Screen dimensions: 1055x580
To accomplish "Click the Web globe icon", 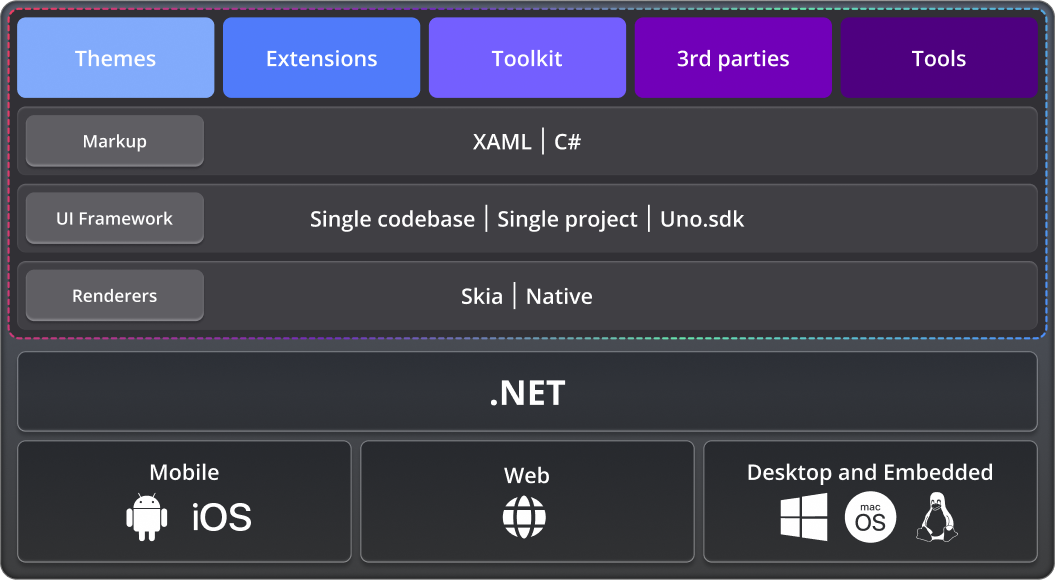I will pyautogui.click(x=527, y=517).
